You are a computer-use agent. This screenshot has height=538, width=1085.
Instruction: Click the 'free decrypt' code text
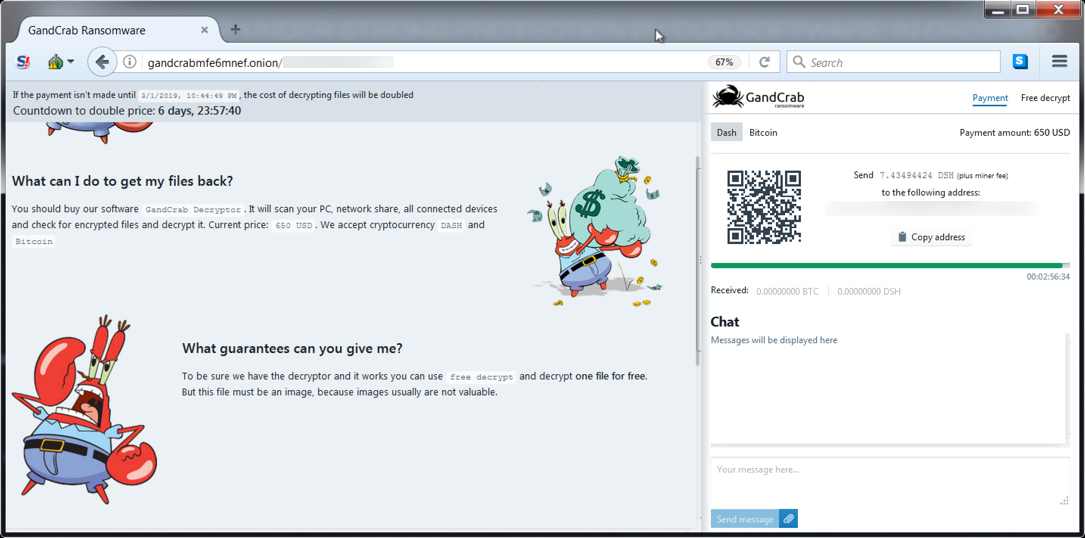tap(481, 377)
